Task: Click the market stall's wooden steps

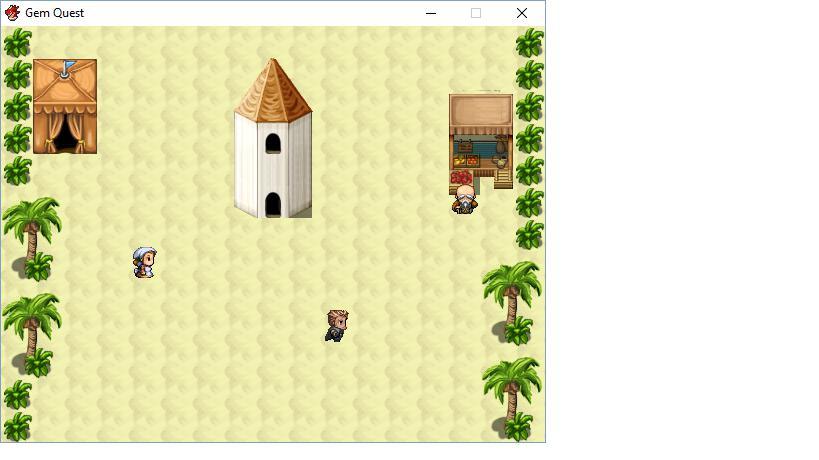Action: click(x=503, y=179)
